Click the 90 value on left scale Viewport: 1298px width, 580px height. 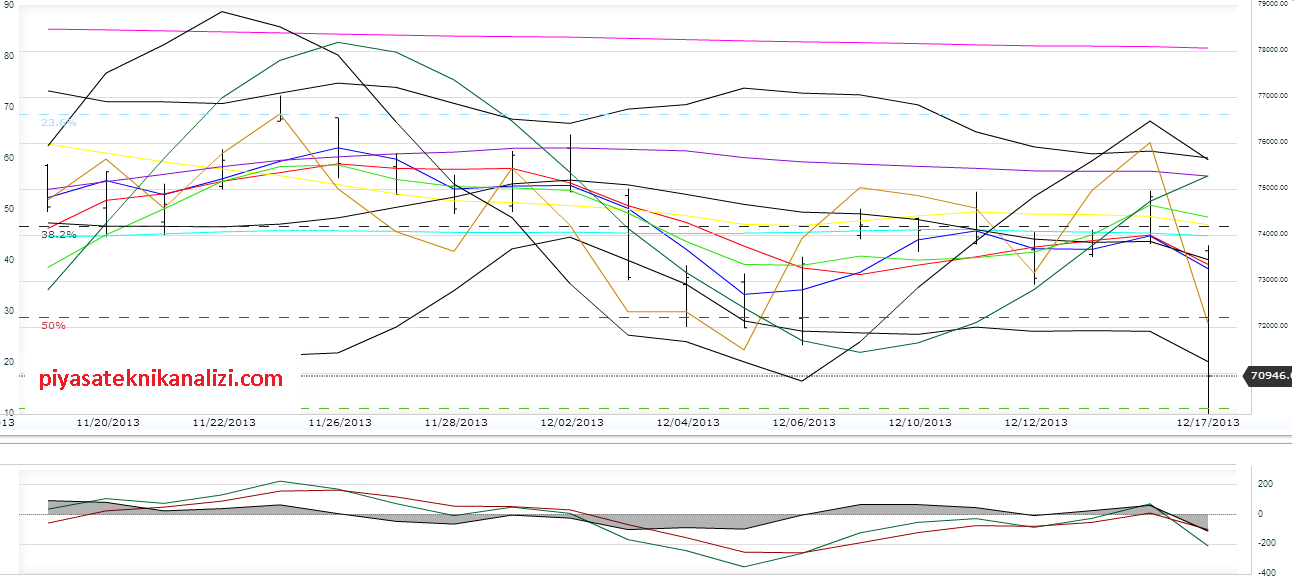9,5
